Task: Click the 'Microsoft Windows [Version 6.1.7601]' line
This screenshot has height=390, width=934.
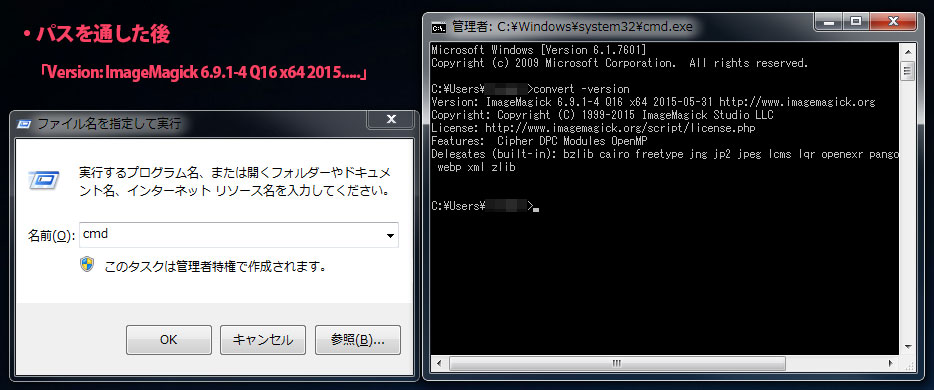Action: [538, 49]
